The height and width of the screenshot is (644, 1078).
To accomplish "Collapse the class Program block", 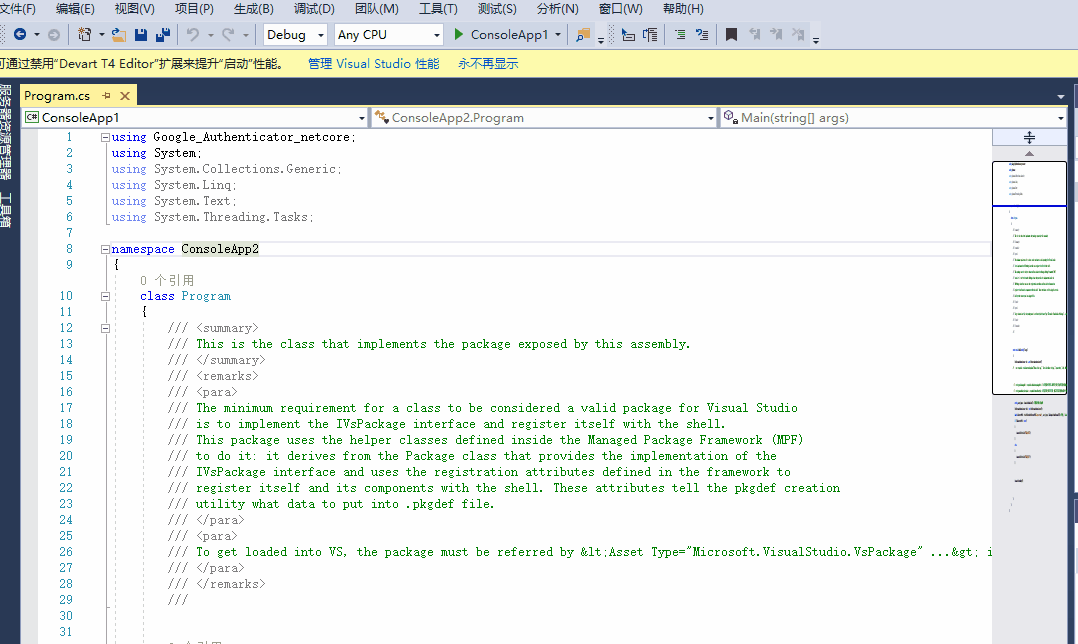I will (105, 296).
